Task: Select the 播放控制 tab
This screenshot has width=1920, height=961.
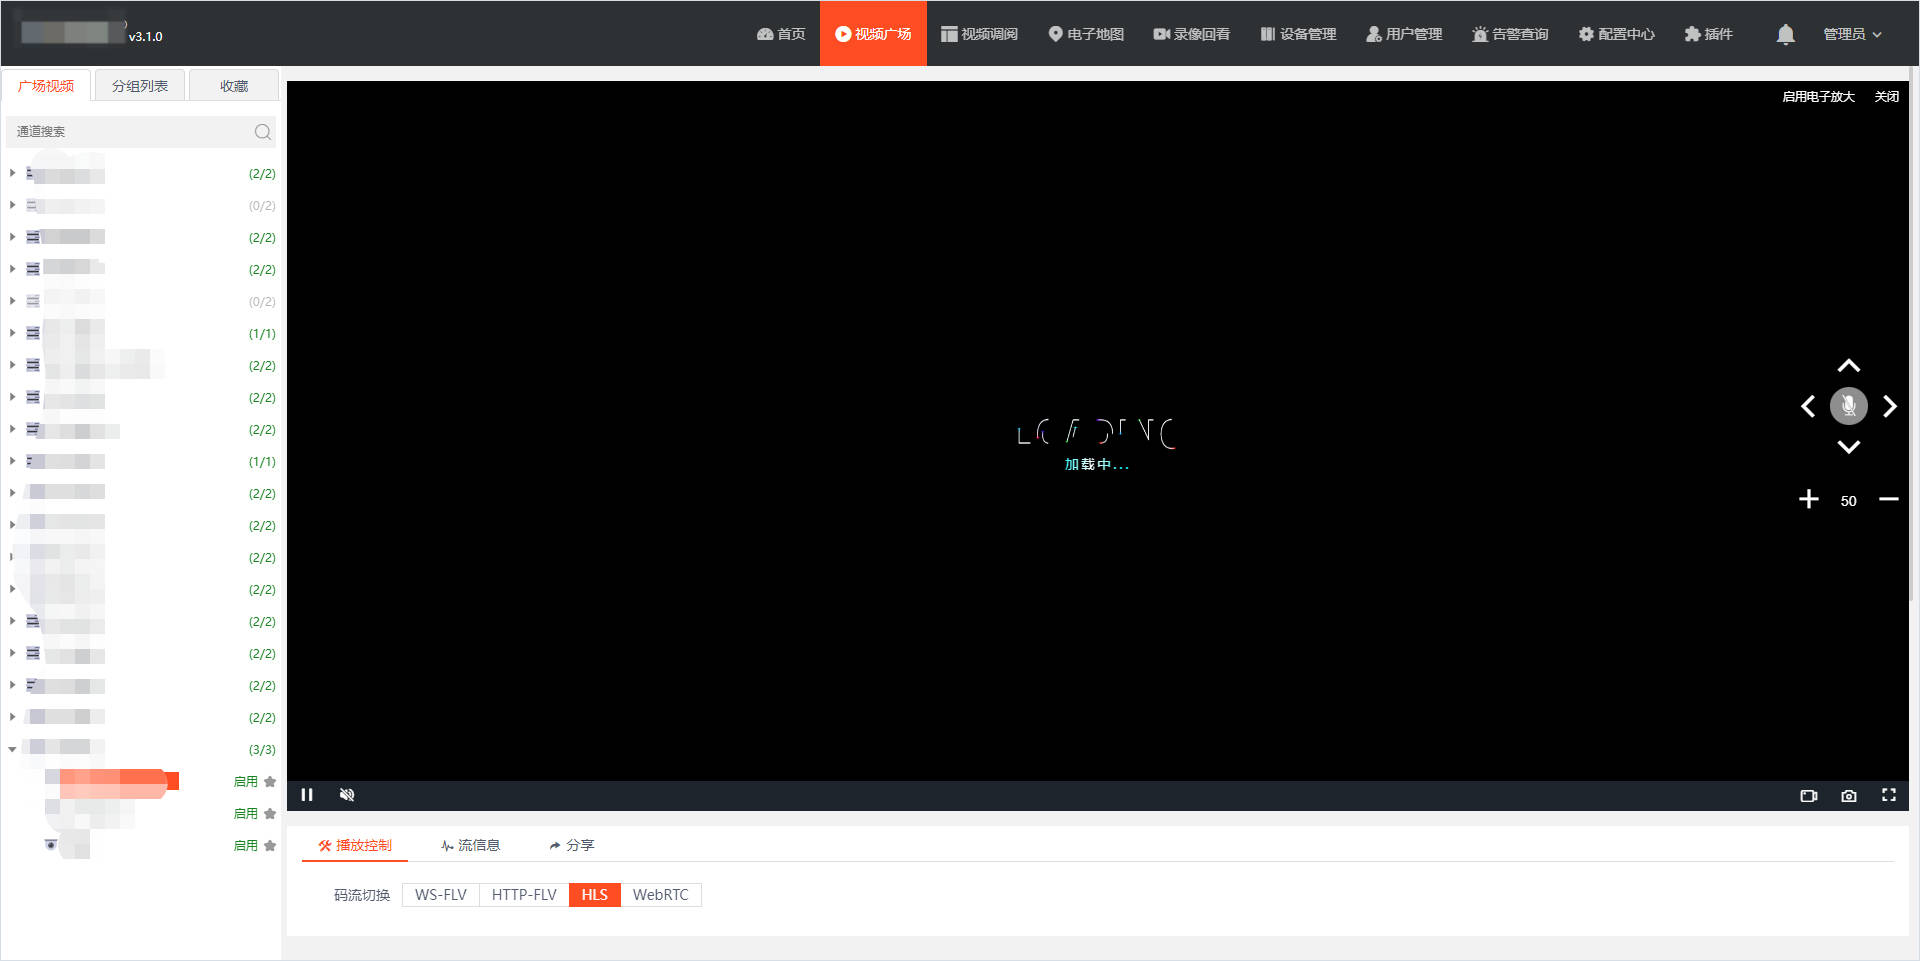Action: pyautogui.click(x=355, y=846)
